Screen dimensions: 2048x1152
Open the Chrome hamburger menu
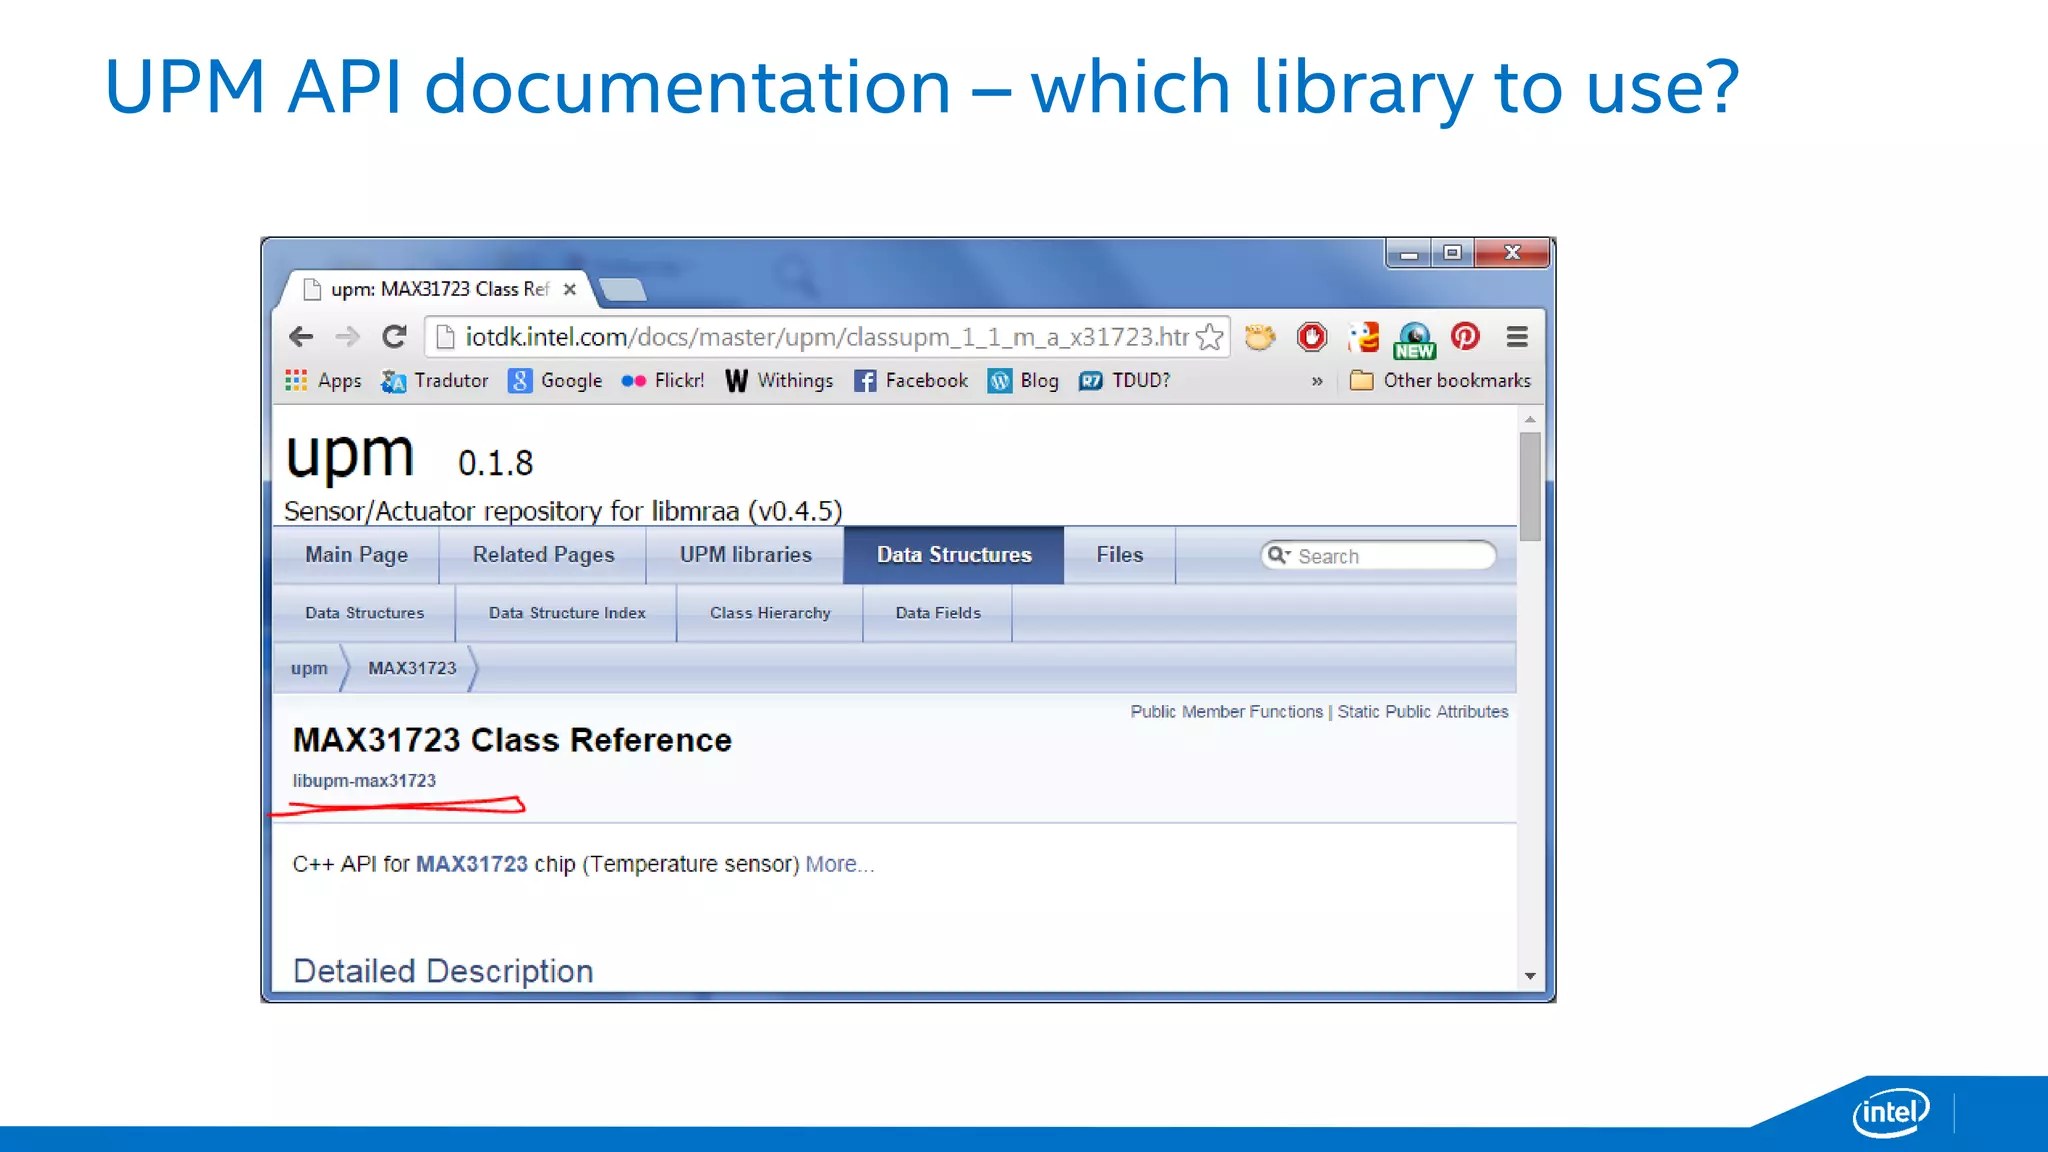(x=1516, y=337)
